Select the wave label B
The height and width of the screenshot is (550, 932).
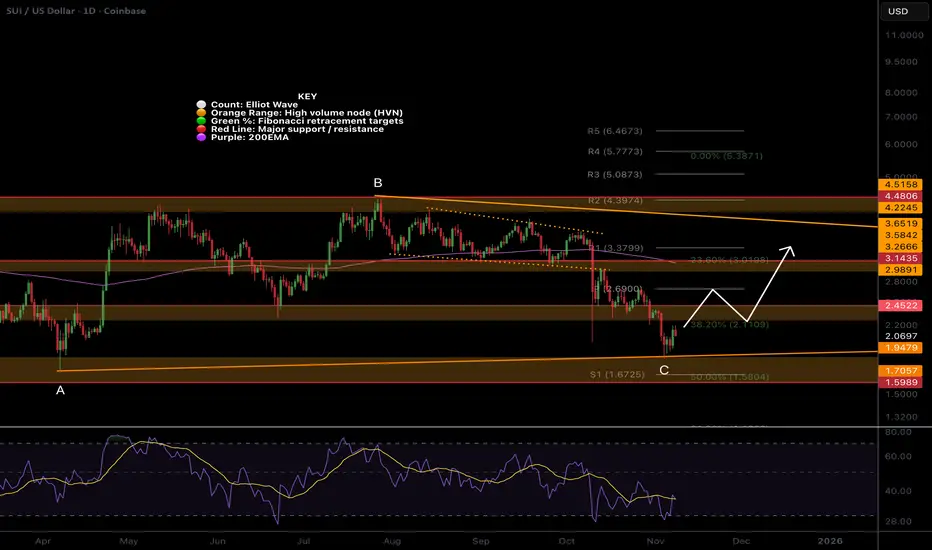377,183
